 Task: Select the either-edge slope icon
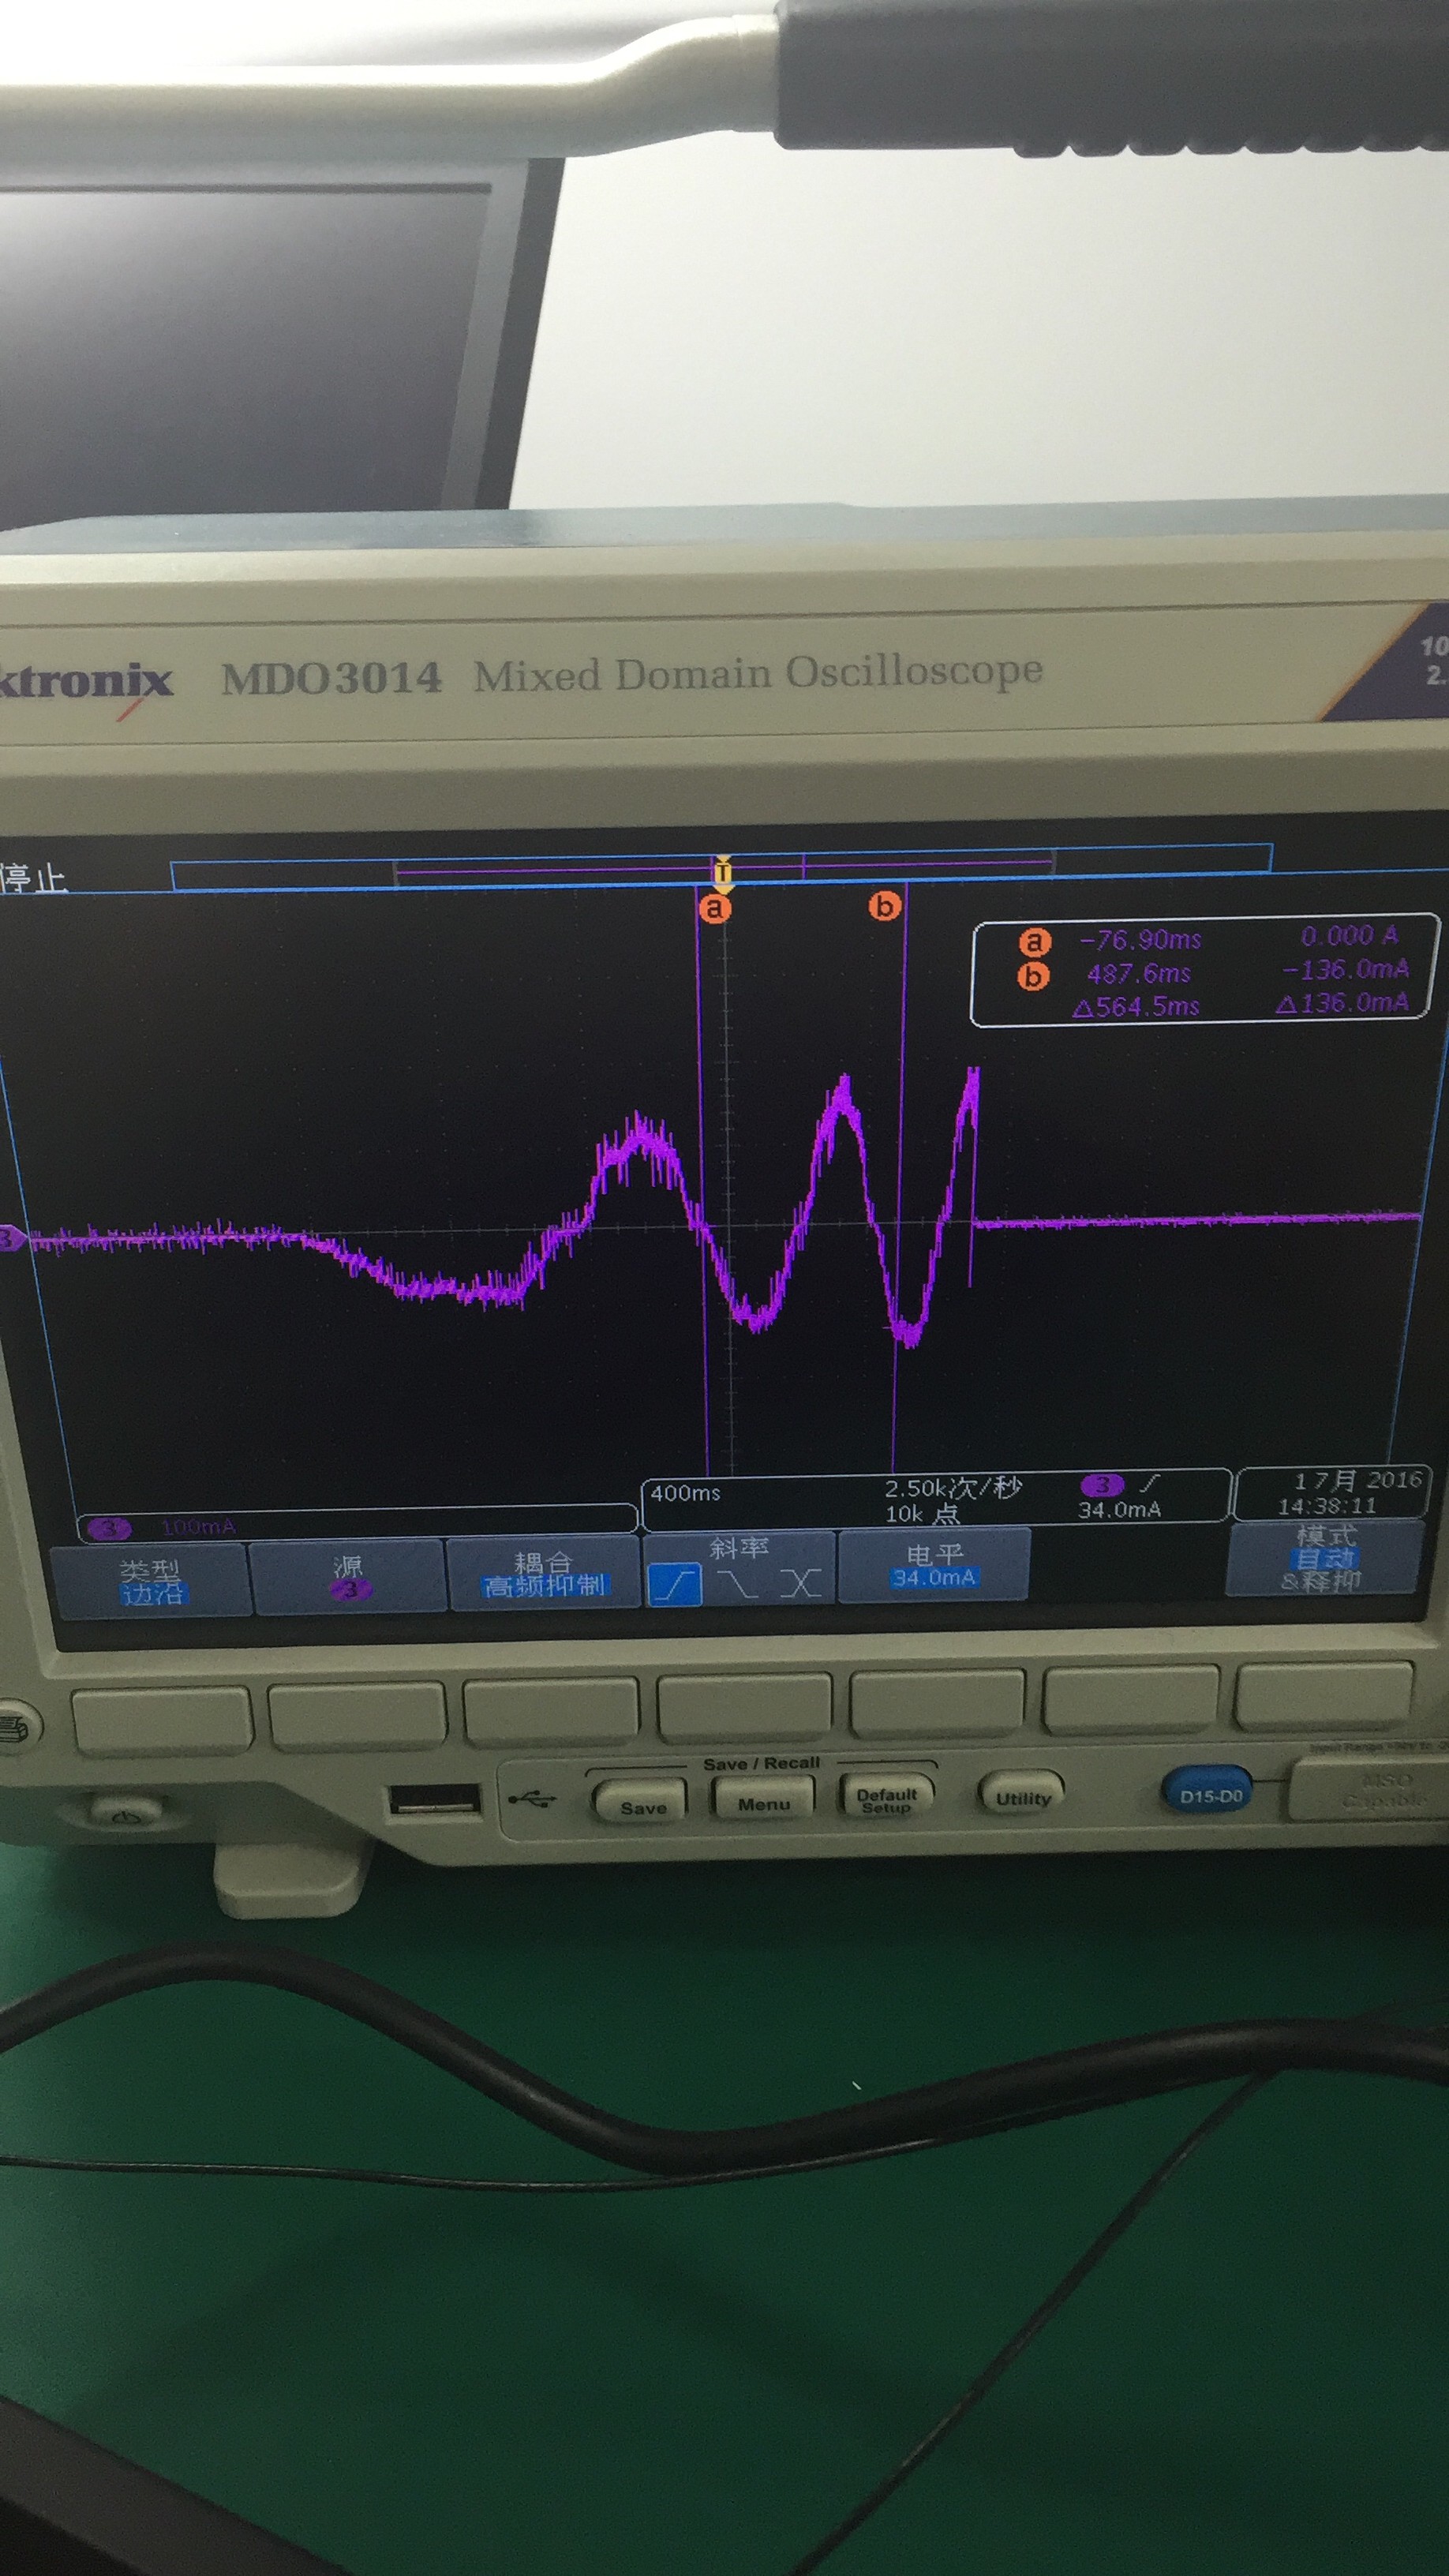(801, 1583)
